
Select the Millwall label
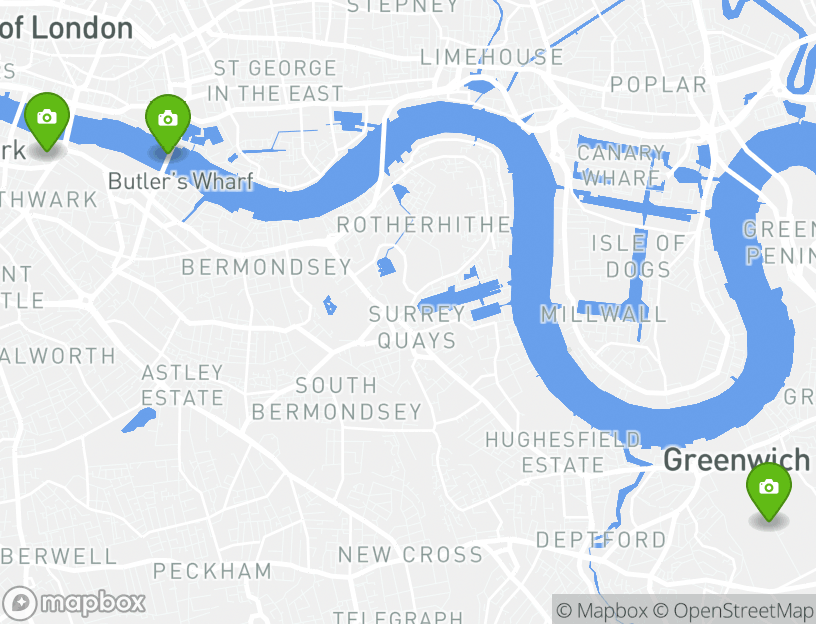604,314
